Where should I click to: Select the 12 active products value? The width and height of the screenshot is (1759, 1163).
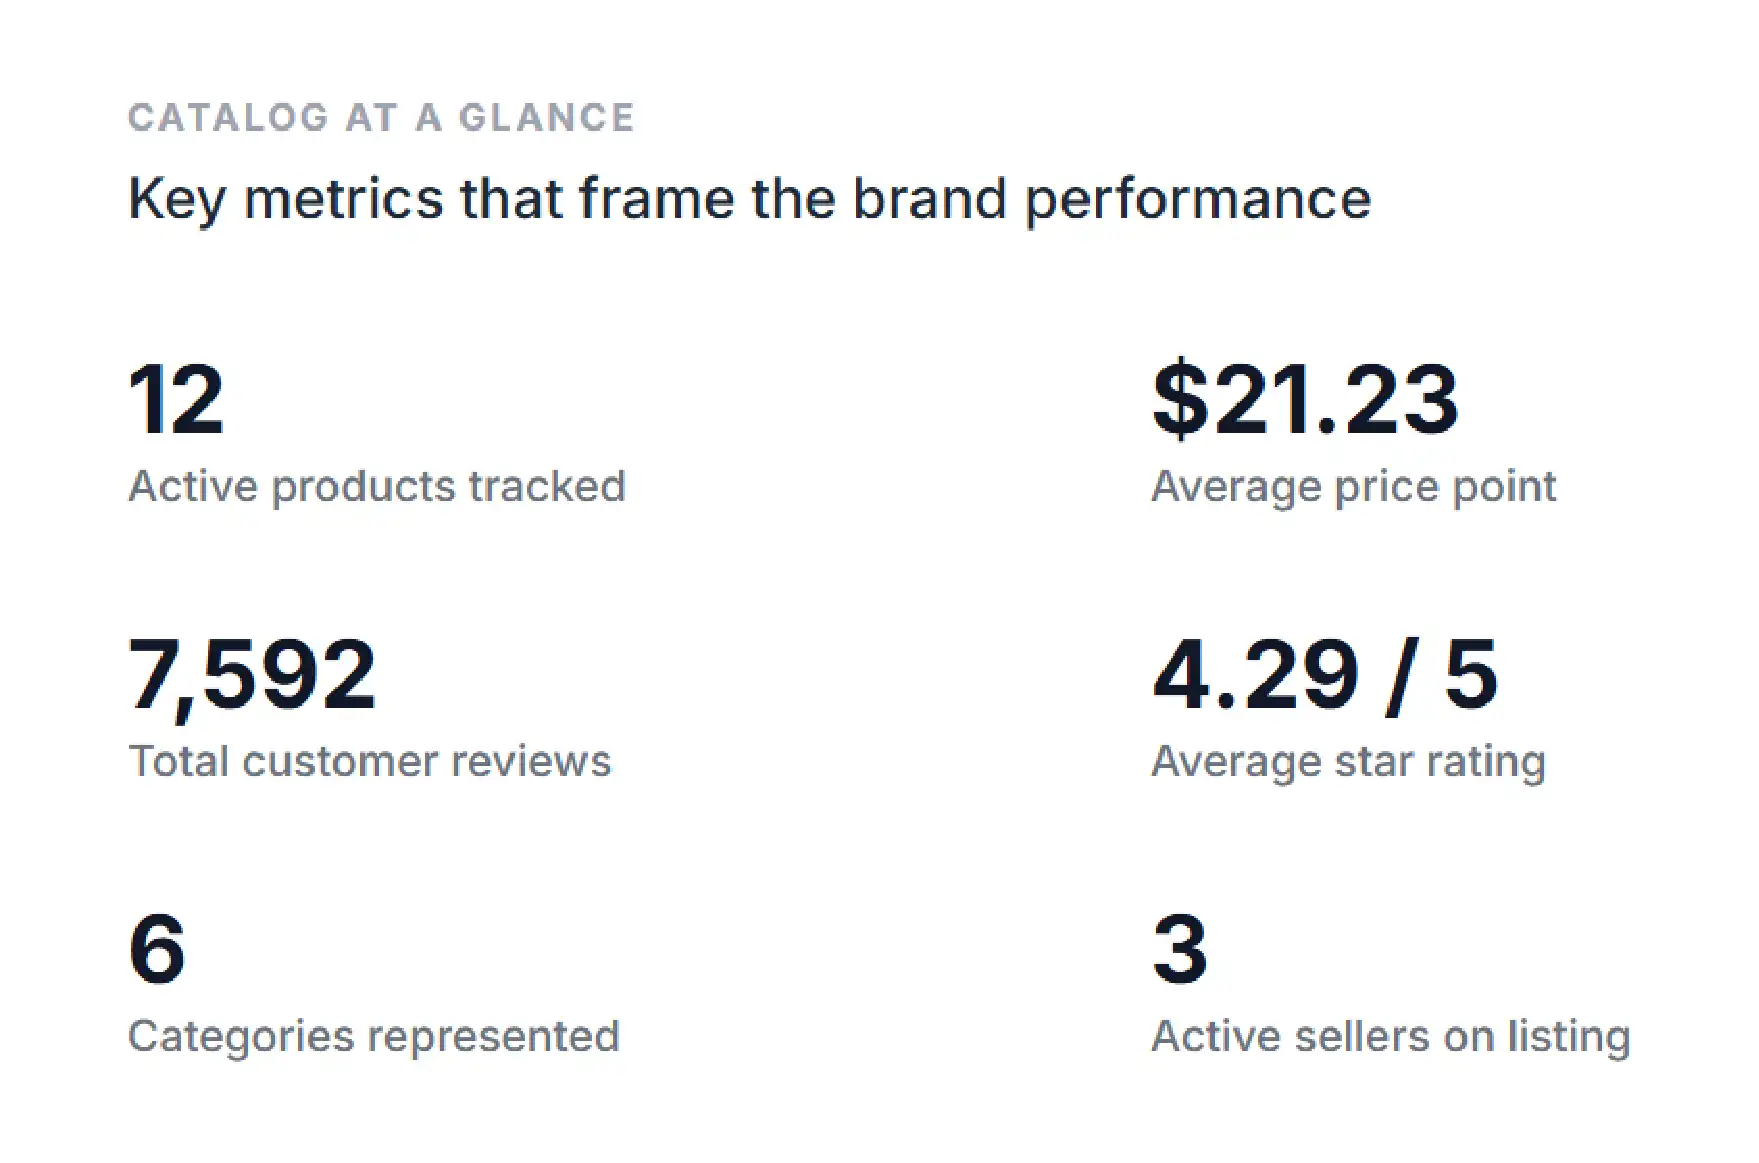point(176,400)
